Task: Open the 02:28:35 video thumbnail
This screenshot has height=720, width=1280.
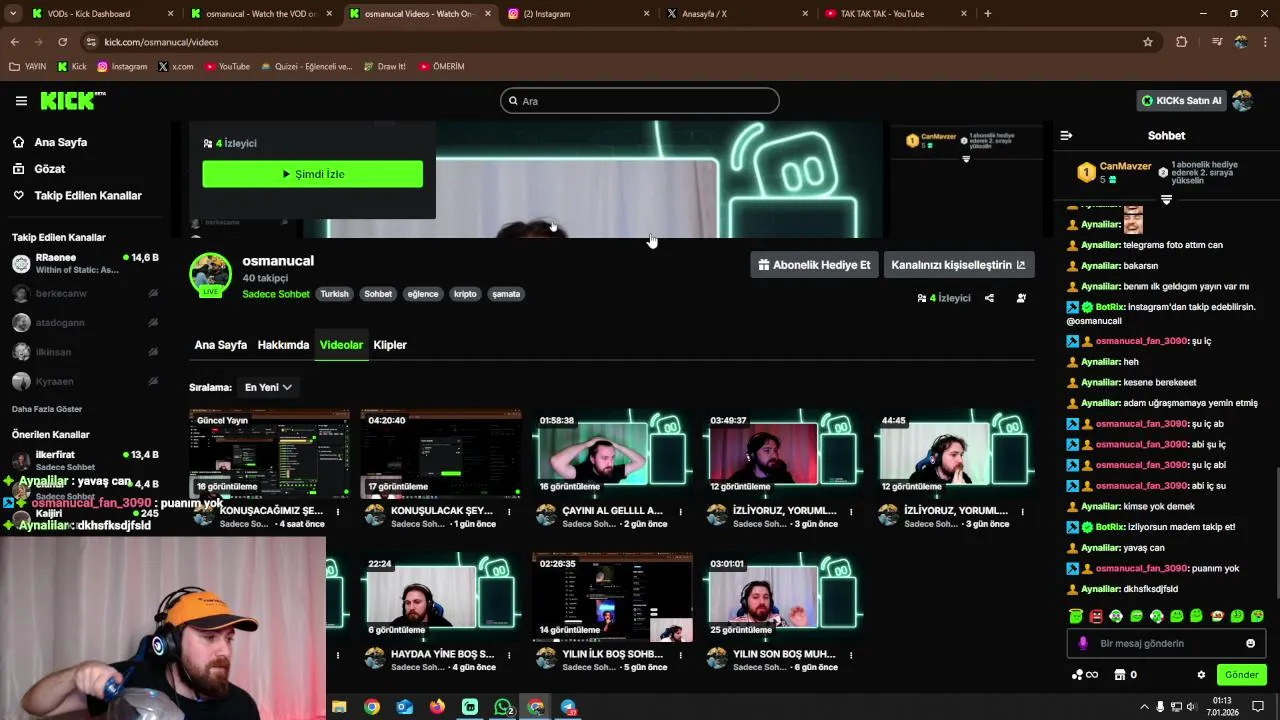Action: (611, 596)
